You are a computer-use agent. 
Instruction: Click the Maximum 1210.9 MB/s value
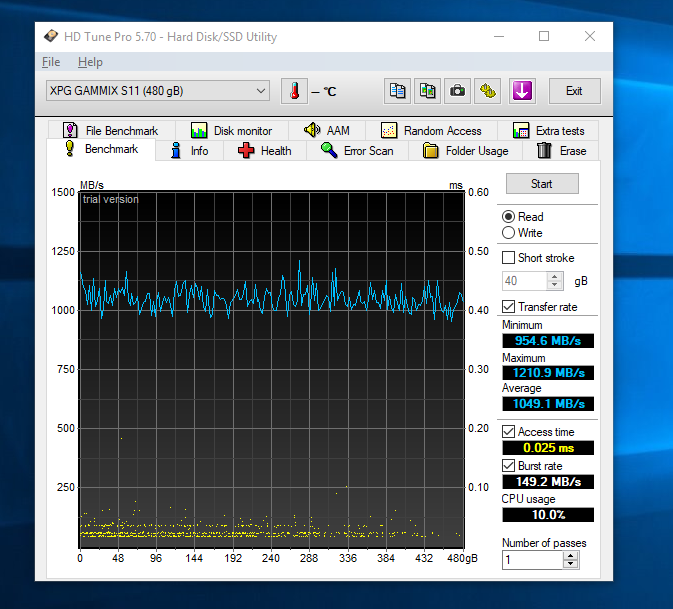pos(548,373)
